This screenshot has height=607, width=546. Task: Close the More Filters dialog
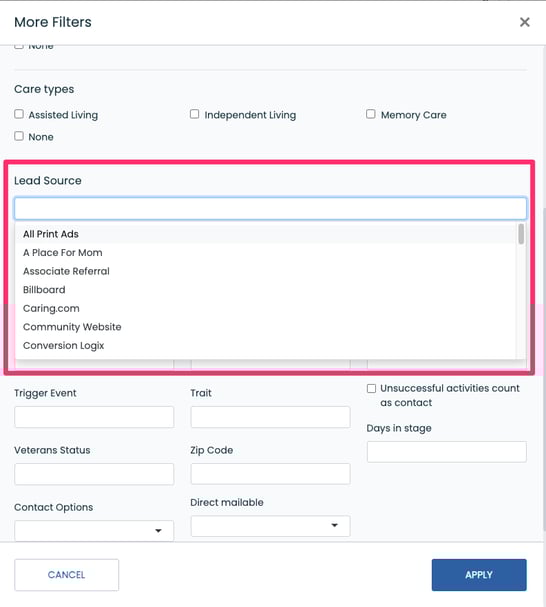pyautogui.click(x=524, y=22)
